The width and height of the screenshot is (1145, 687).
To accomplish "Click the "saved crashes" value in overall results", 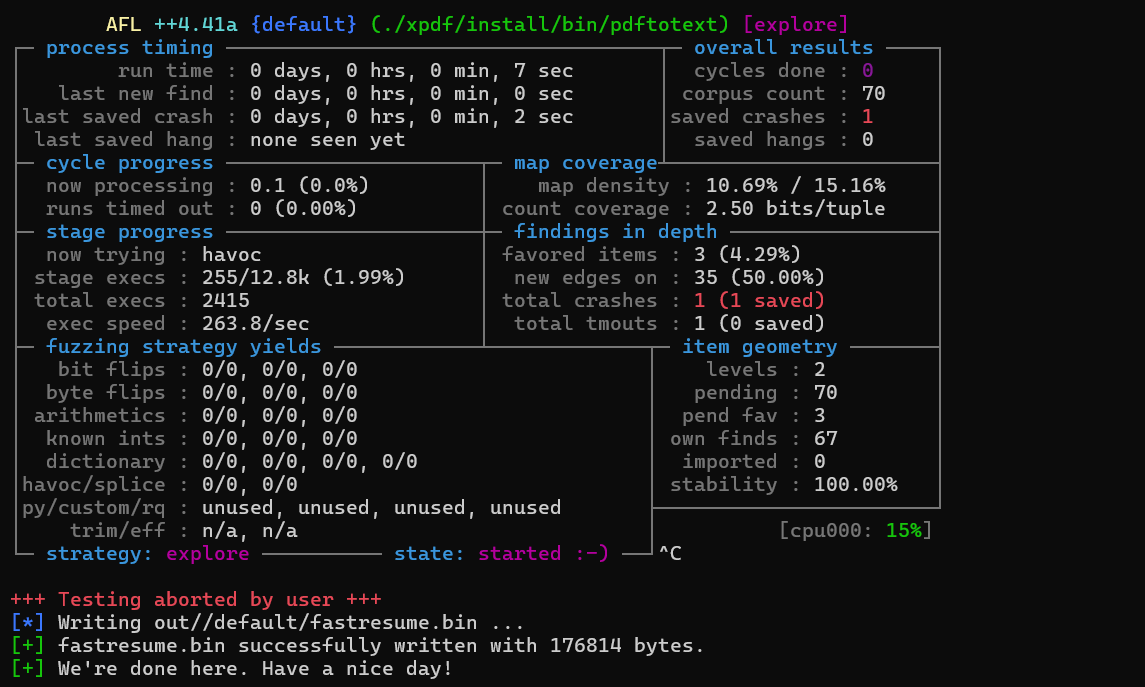I will pos(867,117).
